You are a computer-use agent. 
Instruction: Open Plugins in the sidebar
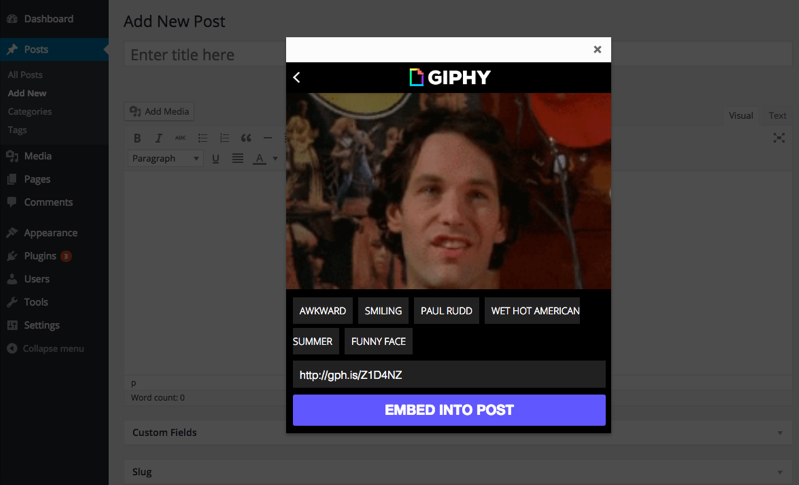(40, 256)
